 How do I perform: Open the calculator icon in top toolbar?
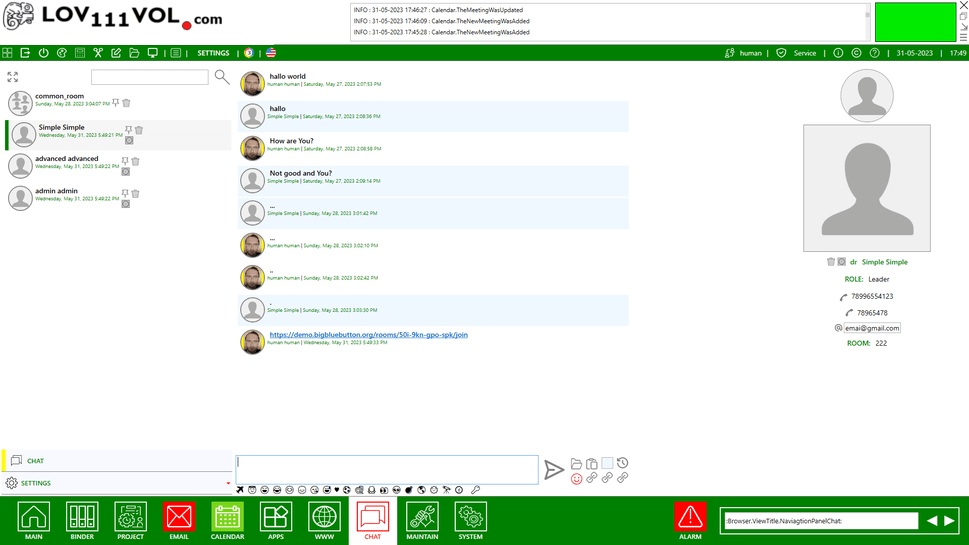(80, 53)
